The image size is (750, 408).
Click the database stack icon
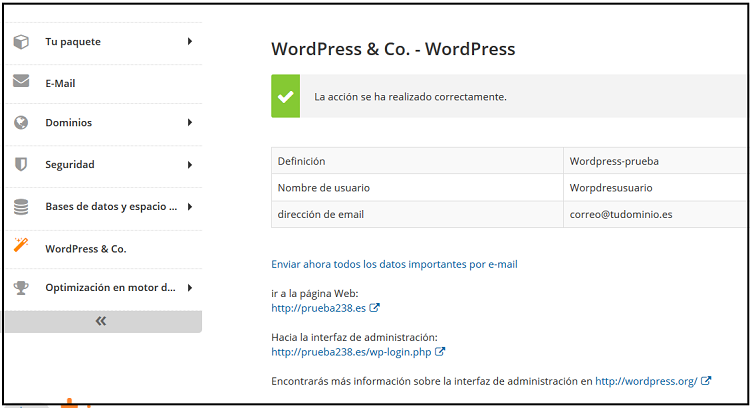pos(21,207)
